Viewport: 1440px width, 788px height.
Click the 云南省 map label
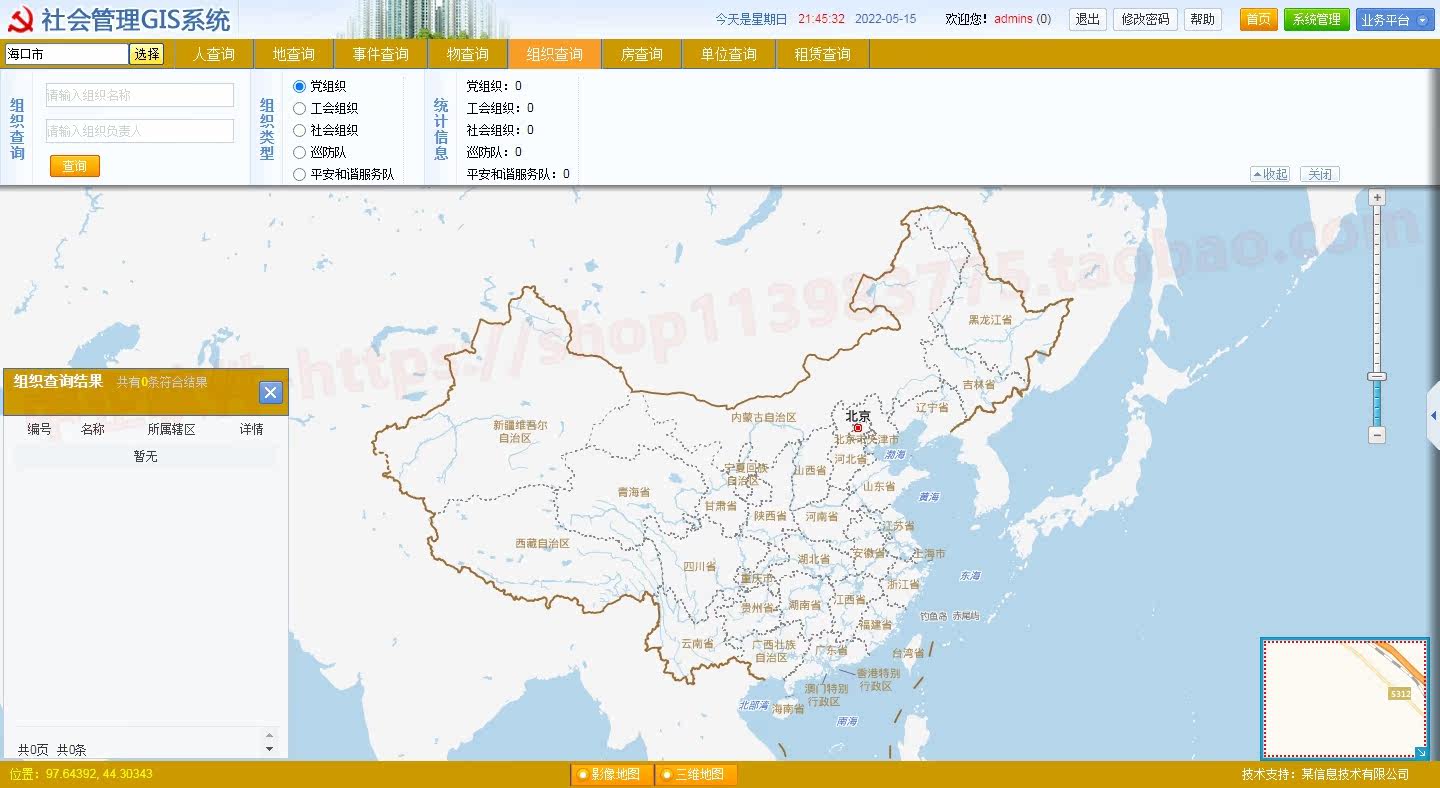[x=697, y=644]
